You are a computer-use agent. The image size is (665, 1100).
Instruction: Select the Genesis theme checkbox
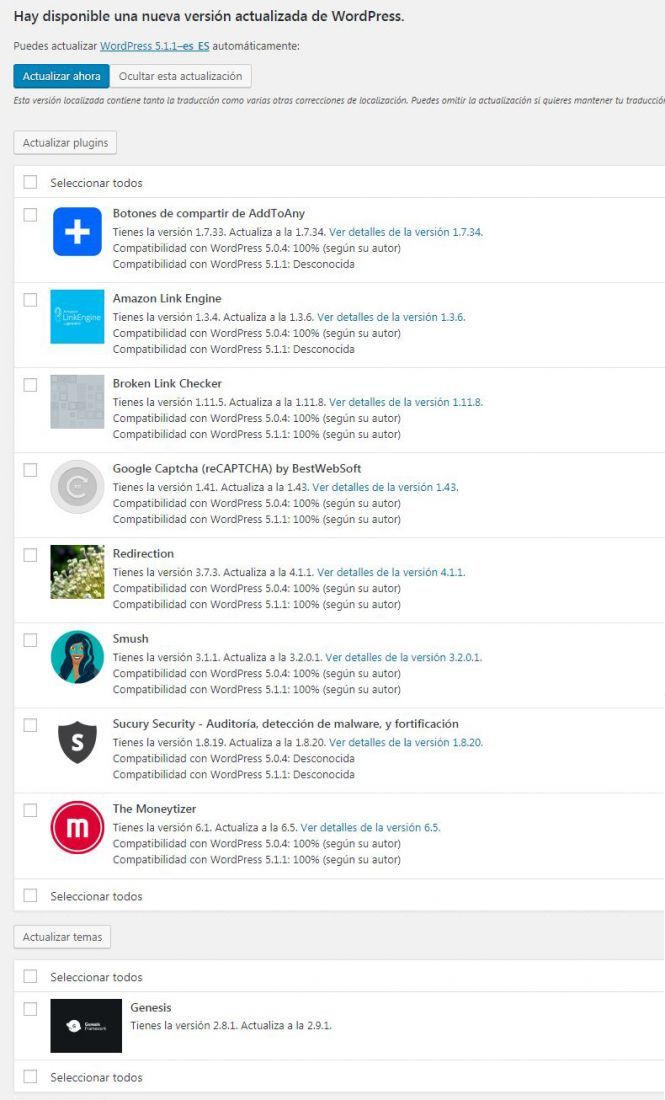click(x=30, y=1009)
